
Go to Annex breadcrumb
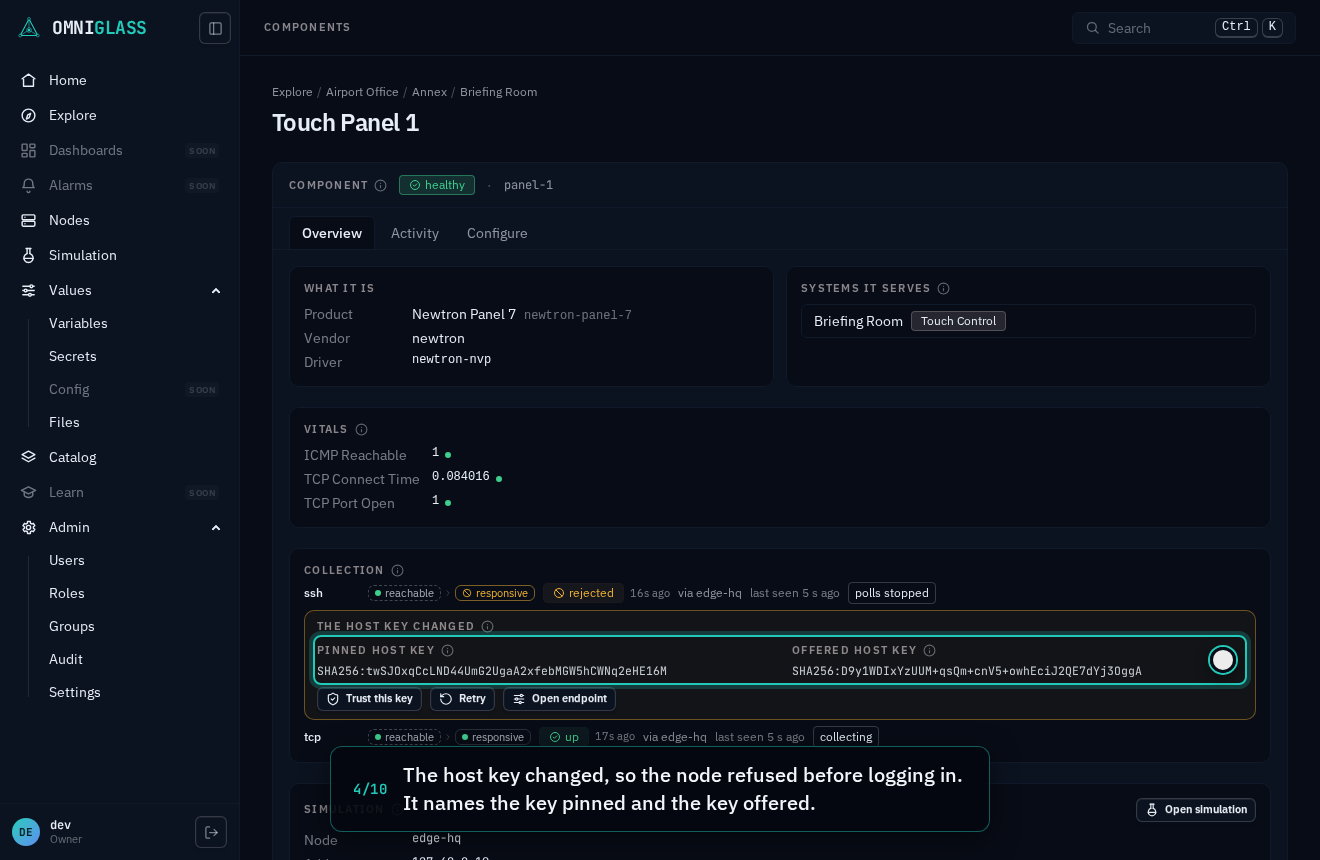coord(429,92)
